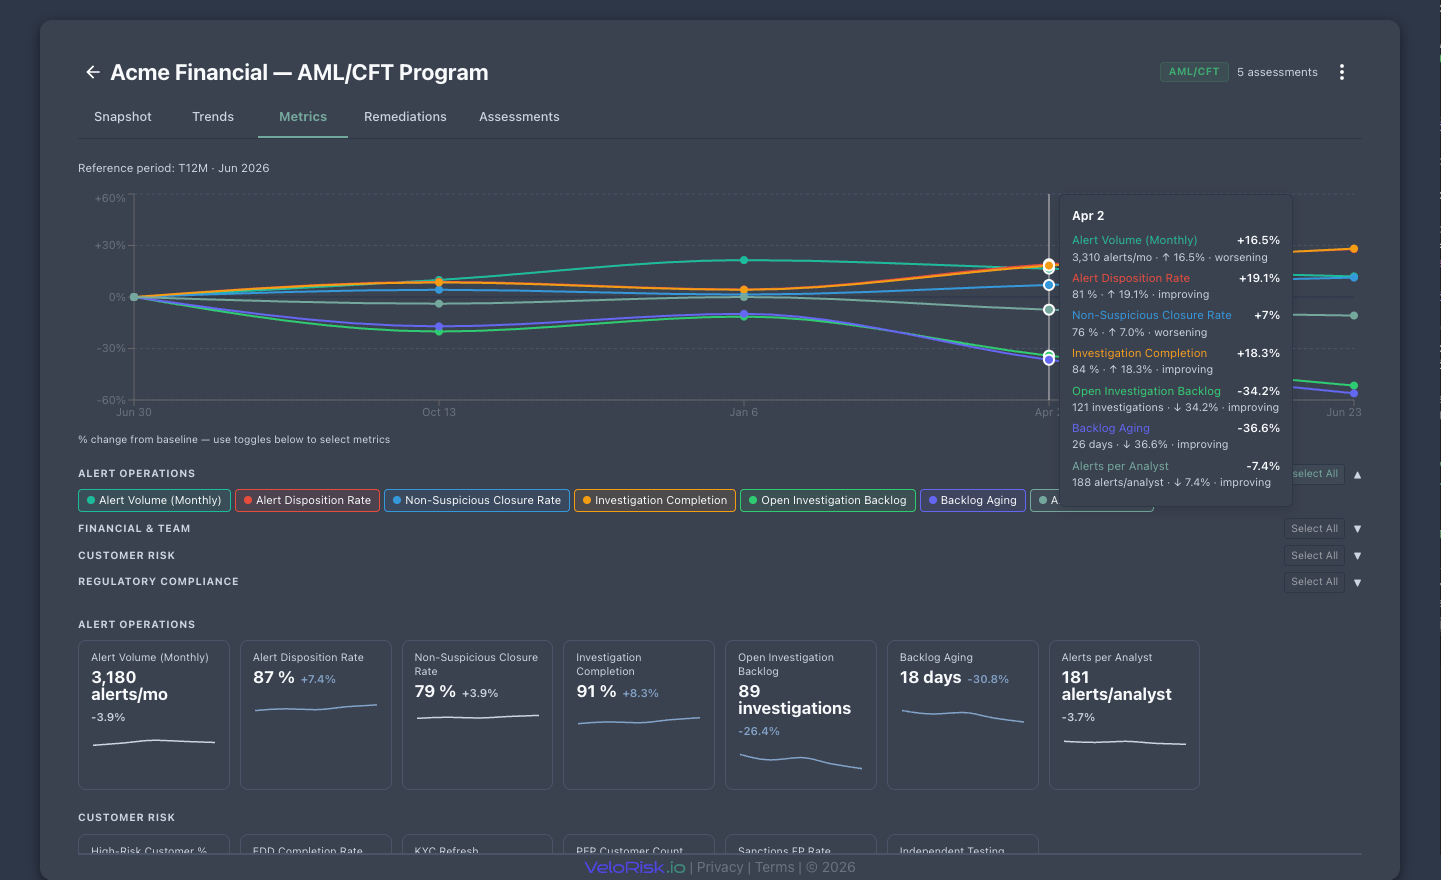Toggle Non-Suspicious Closure Rate chip
This screenshot has width=1441, height=880.
[477, 500]
